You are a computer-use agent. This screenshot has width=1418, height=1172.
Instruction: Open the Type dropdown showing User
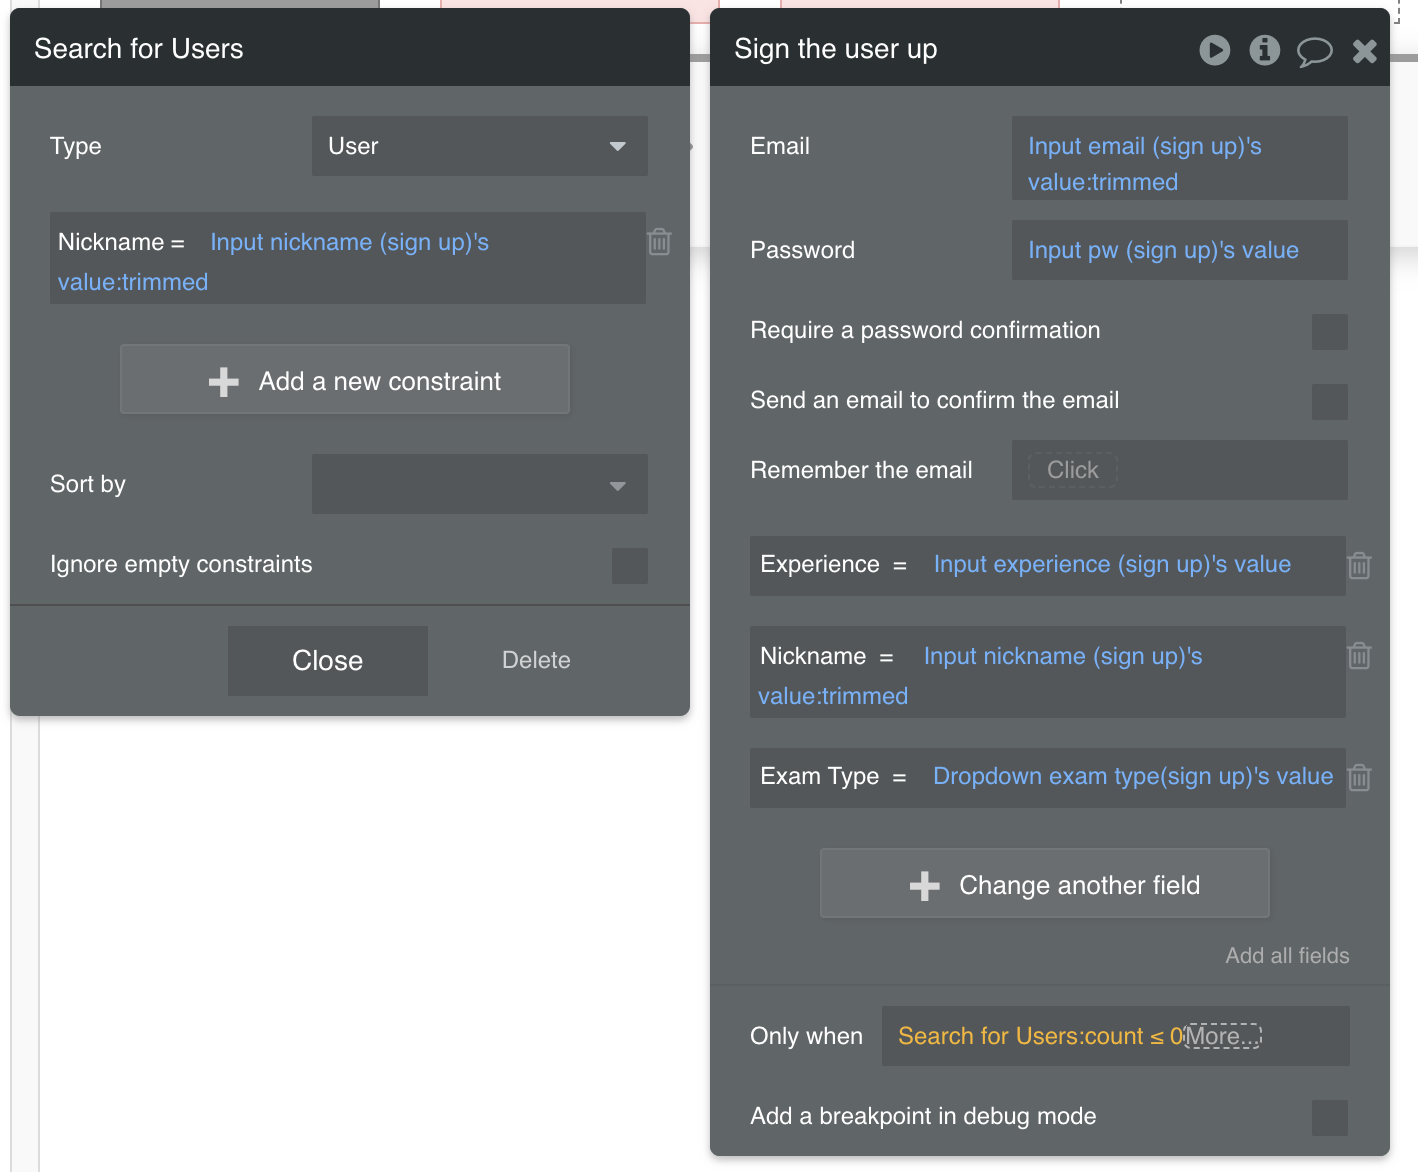tap(479, 146)
